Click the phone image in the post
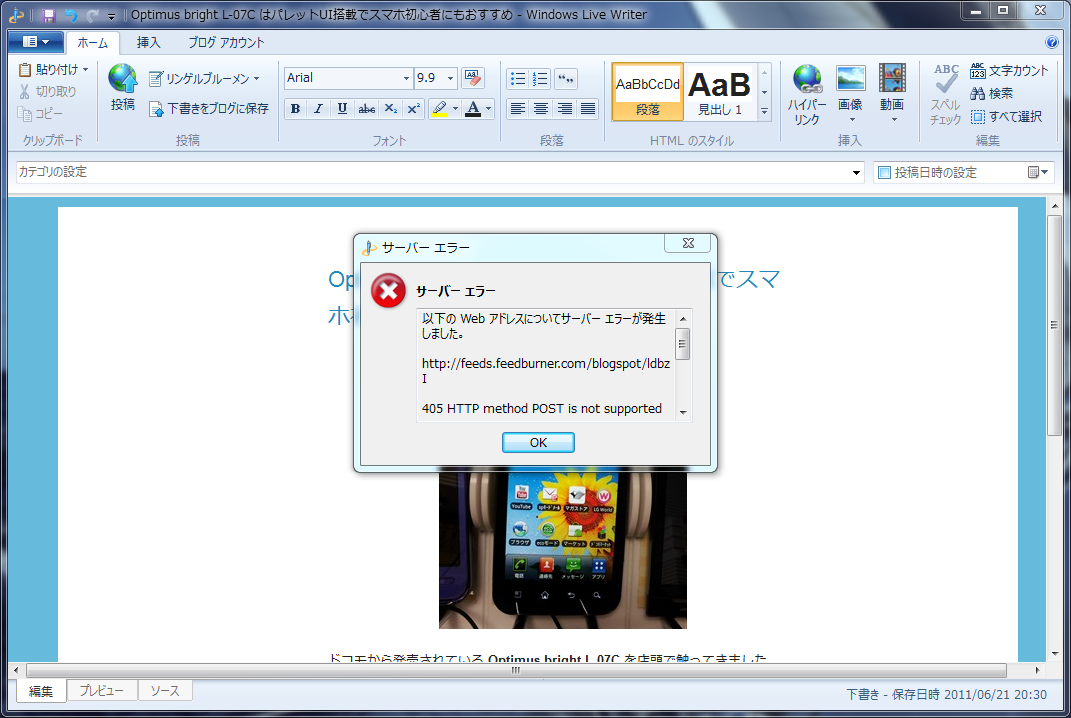Image resolution: width=1071 pixels, height=718 pixels. [562, 548]
